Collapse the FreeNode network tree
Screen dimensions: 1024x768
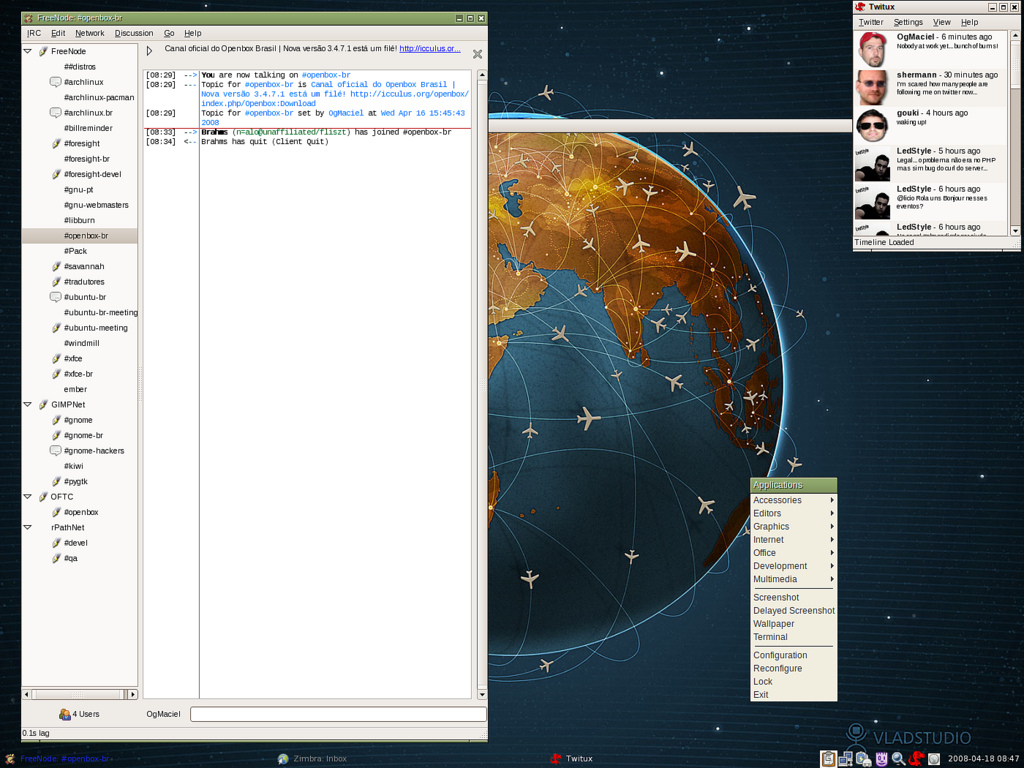tap(28, 51)
